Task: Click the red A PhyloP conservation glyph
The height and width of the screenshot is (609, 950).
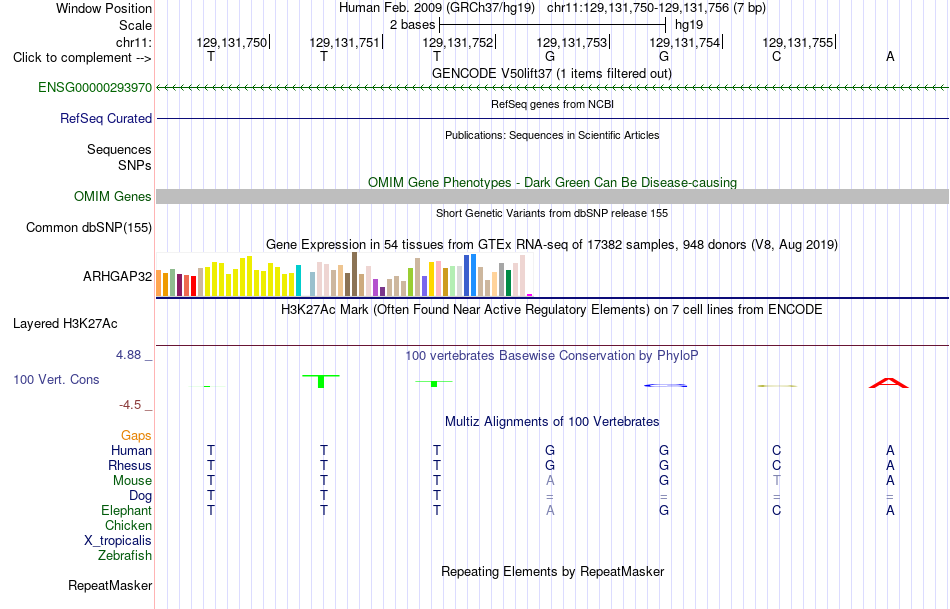Action: (889, 383)
